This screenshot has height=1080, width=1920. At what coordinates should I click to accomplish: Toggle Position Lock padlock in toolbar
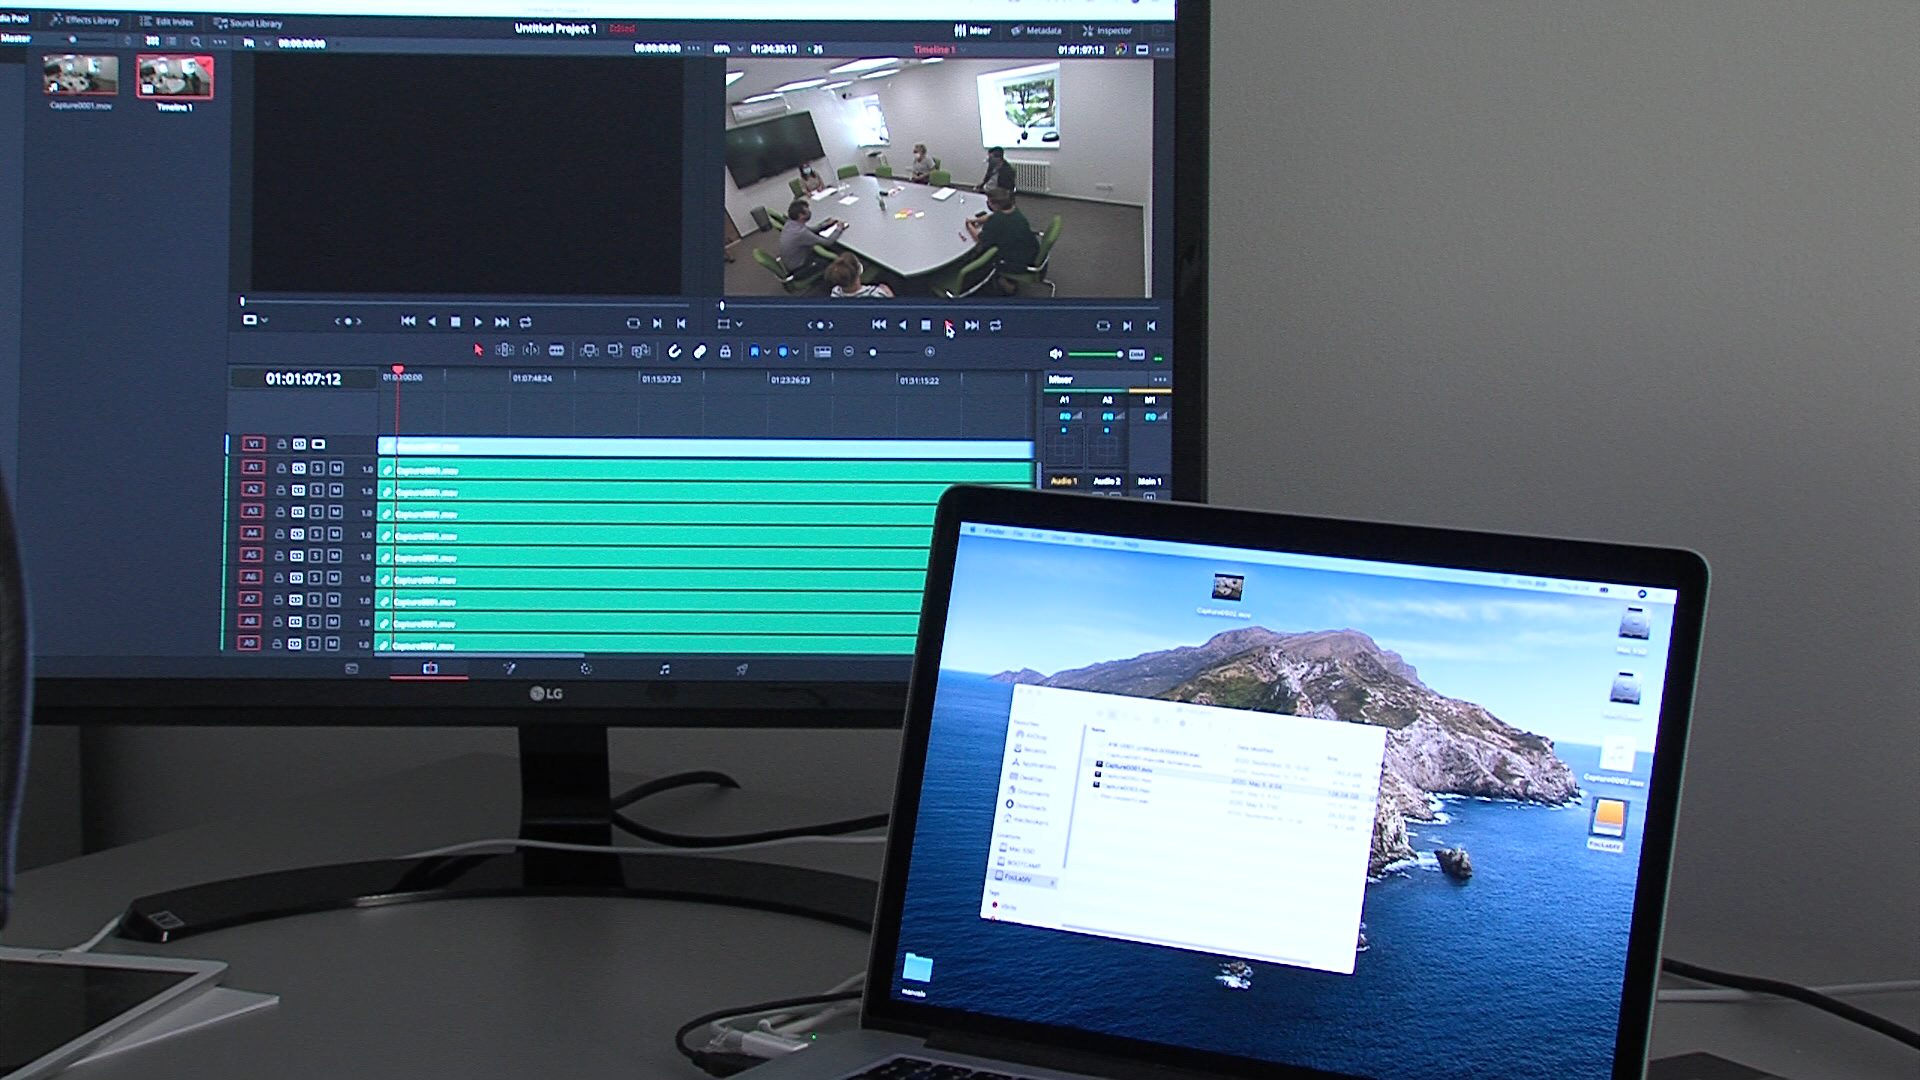(x=725, y=351)
